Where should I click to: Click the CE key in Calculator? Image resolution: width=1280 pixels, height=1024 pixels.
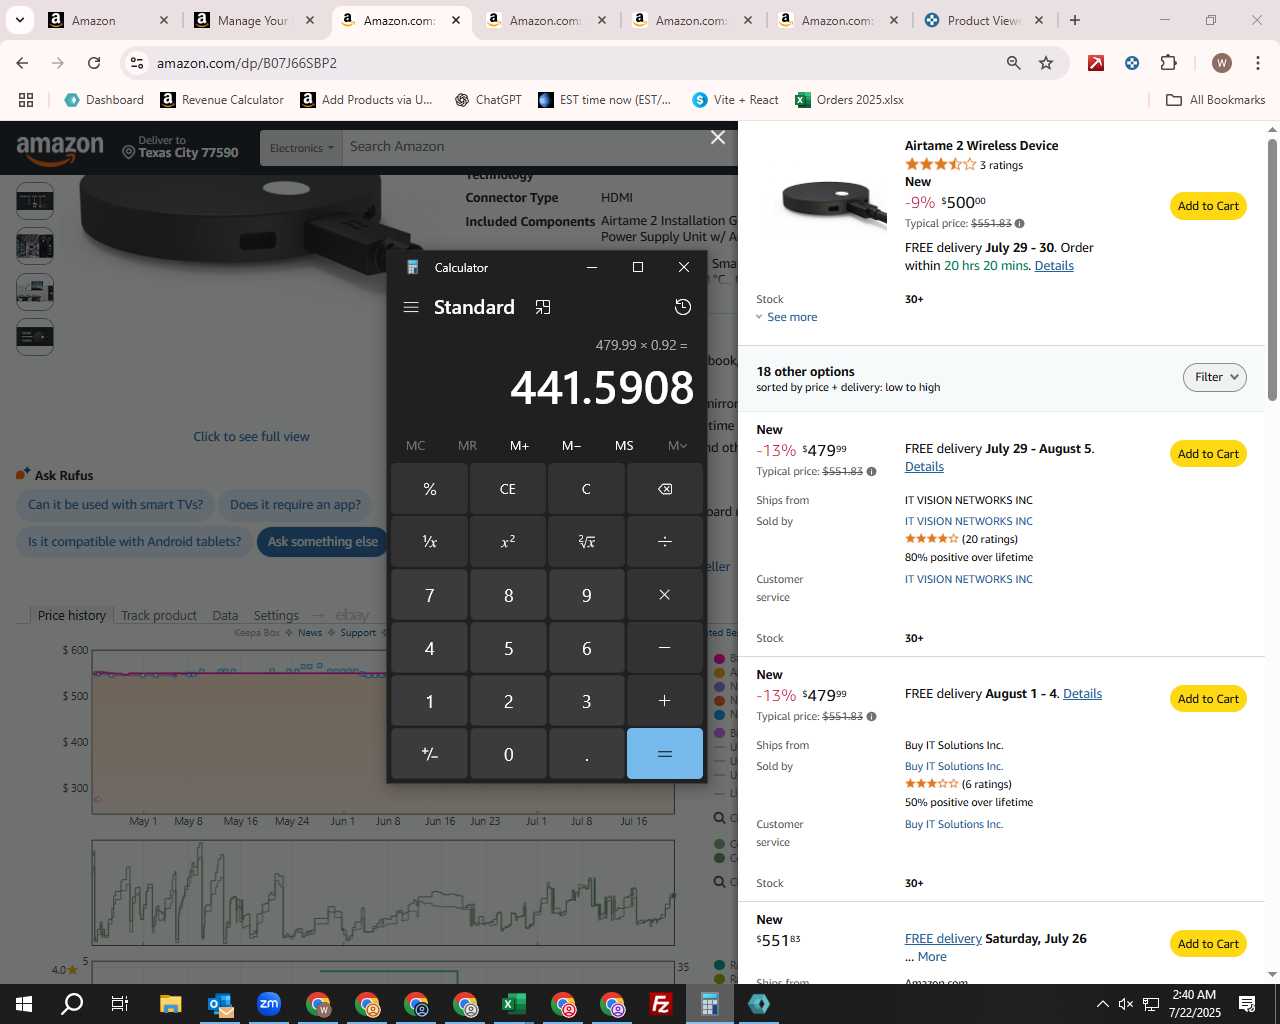(x=508, y=489)
